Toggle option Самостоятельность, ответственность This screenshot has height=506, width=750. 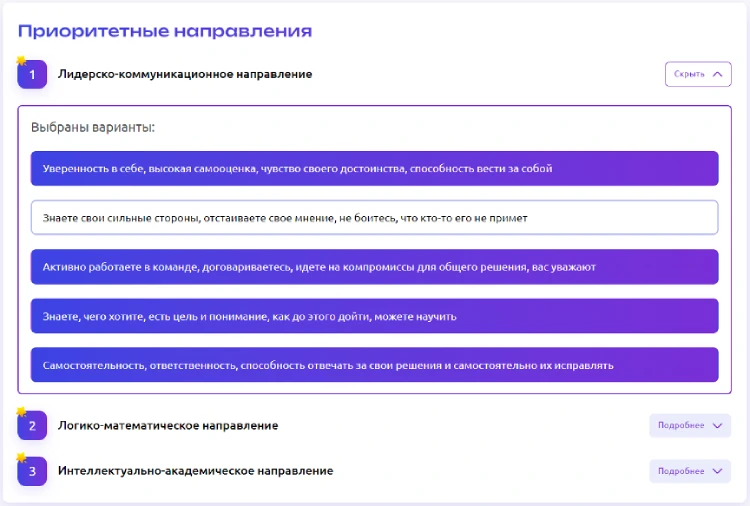pos(375,365)
